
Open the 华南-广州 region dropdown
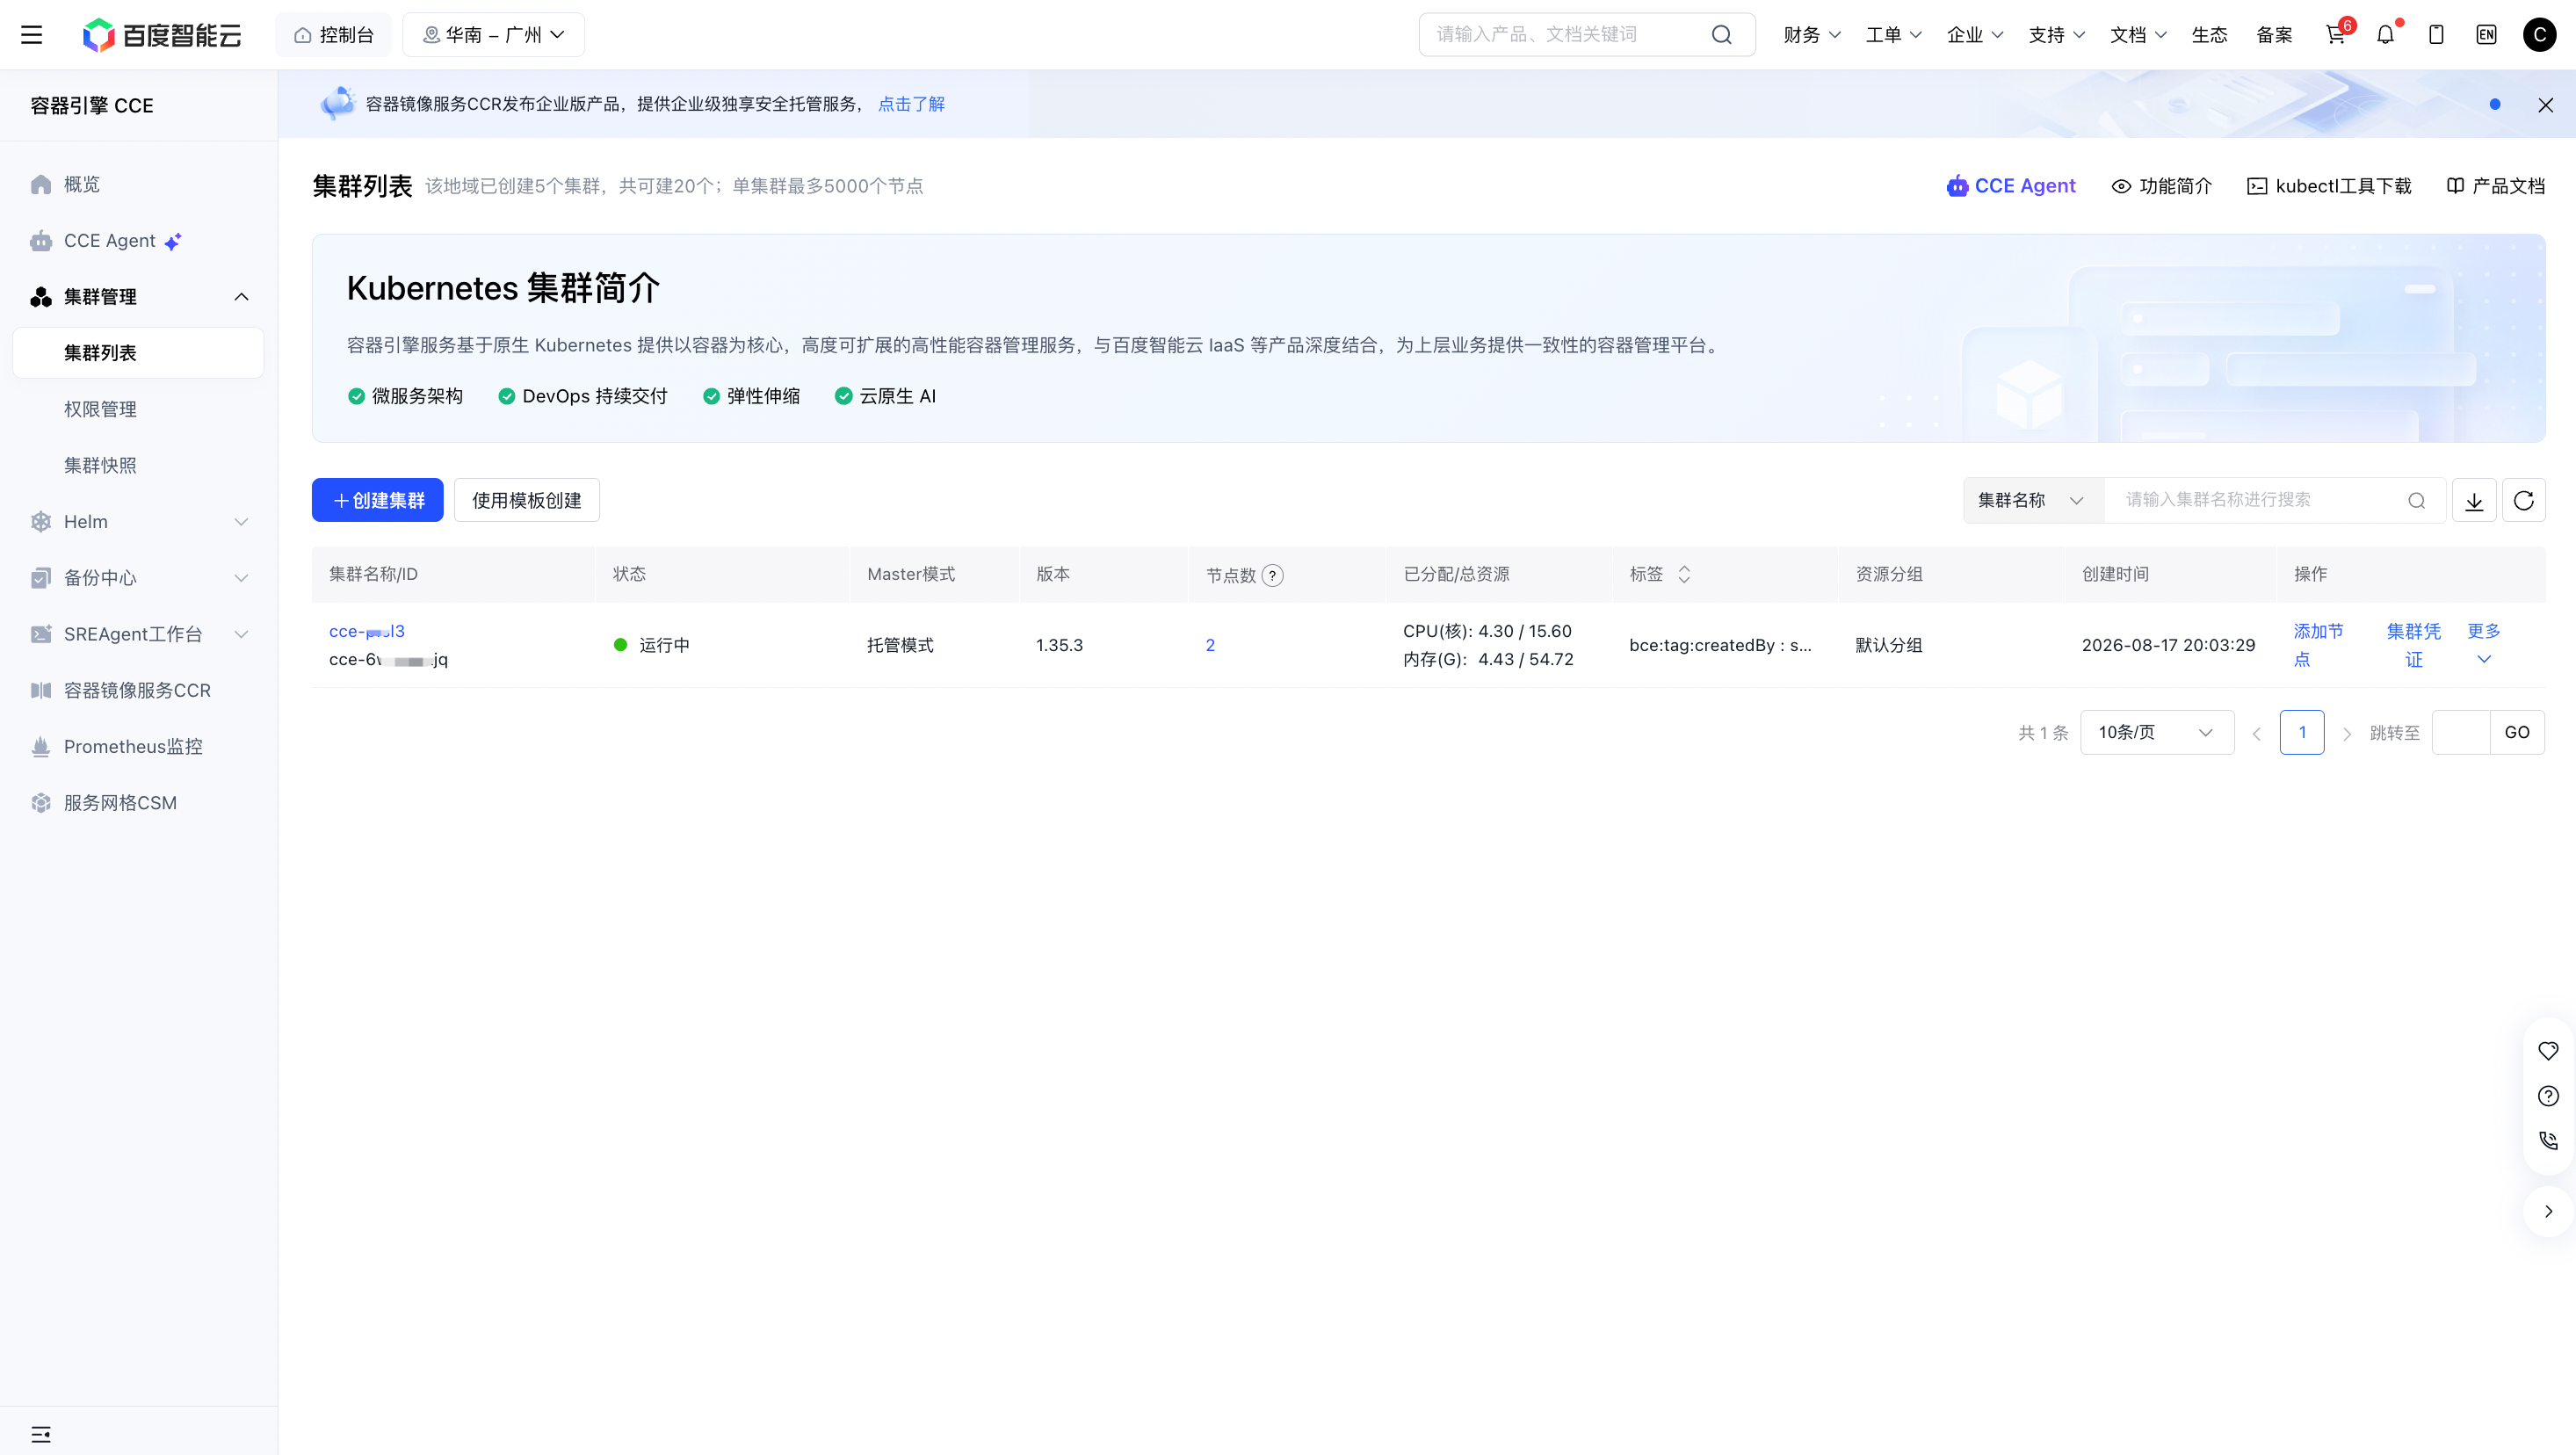494,35
